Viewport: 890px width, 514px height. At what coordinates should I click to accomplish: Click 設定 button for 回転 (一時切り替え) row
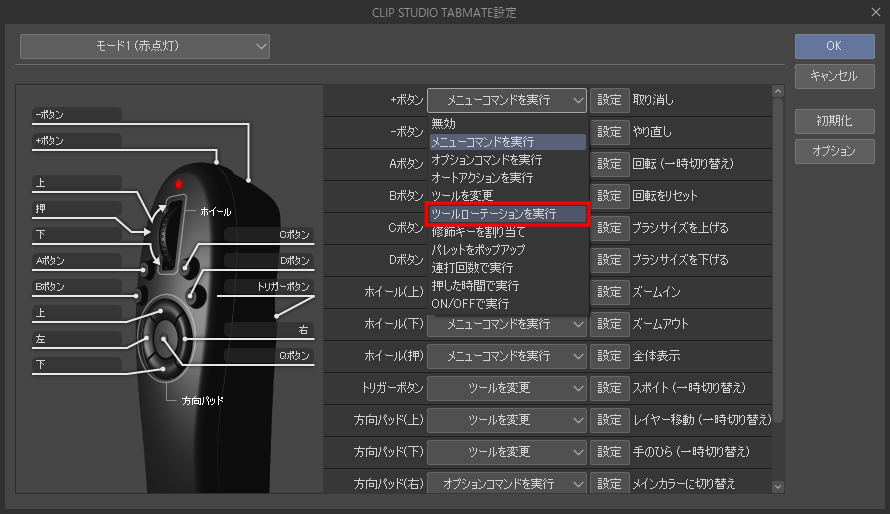pos(610,165)
